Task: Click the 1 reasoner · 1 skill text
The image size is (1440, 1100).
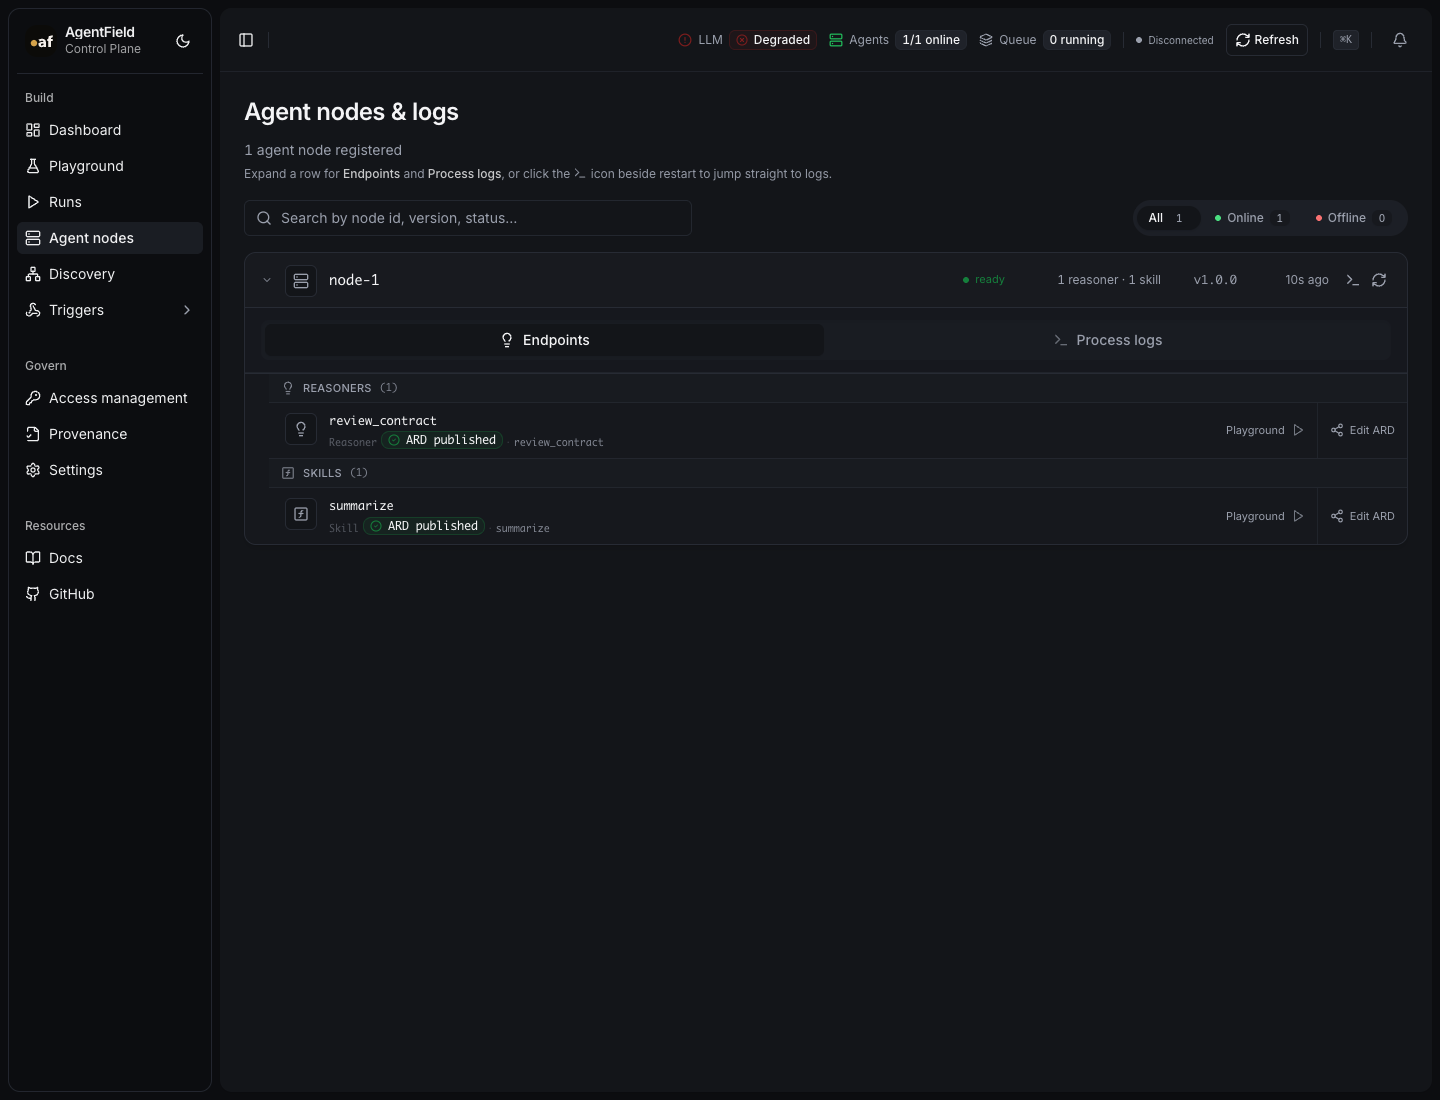Action: [x=1109, y=280]
